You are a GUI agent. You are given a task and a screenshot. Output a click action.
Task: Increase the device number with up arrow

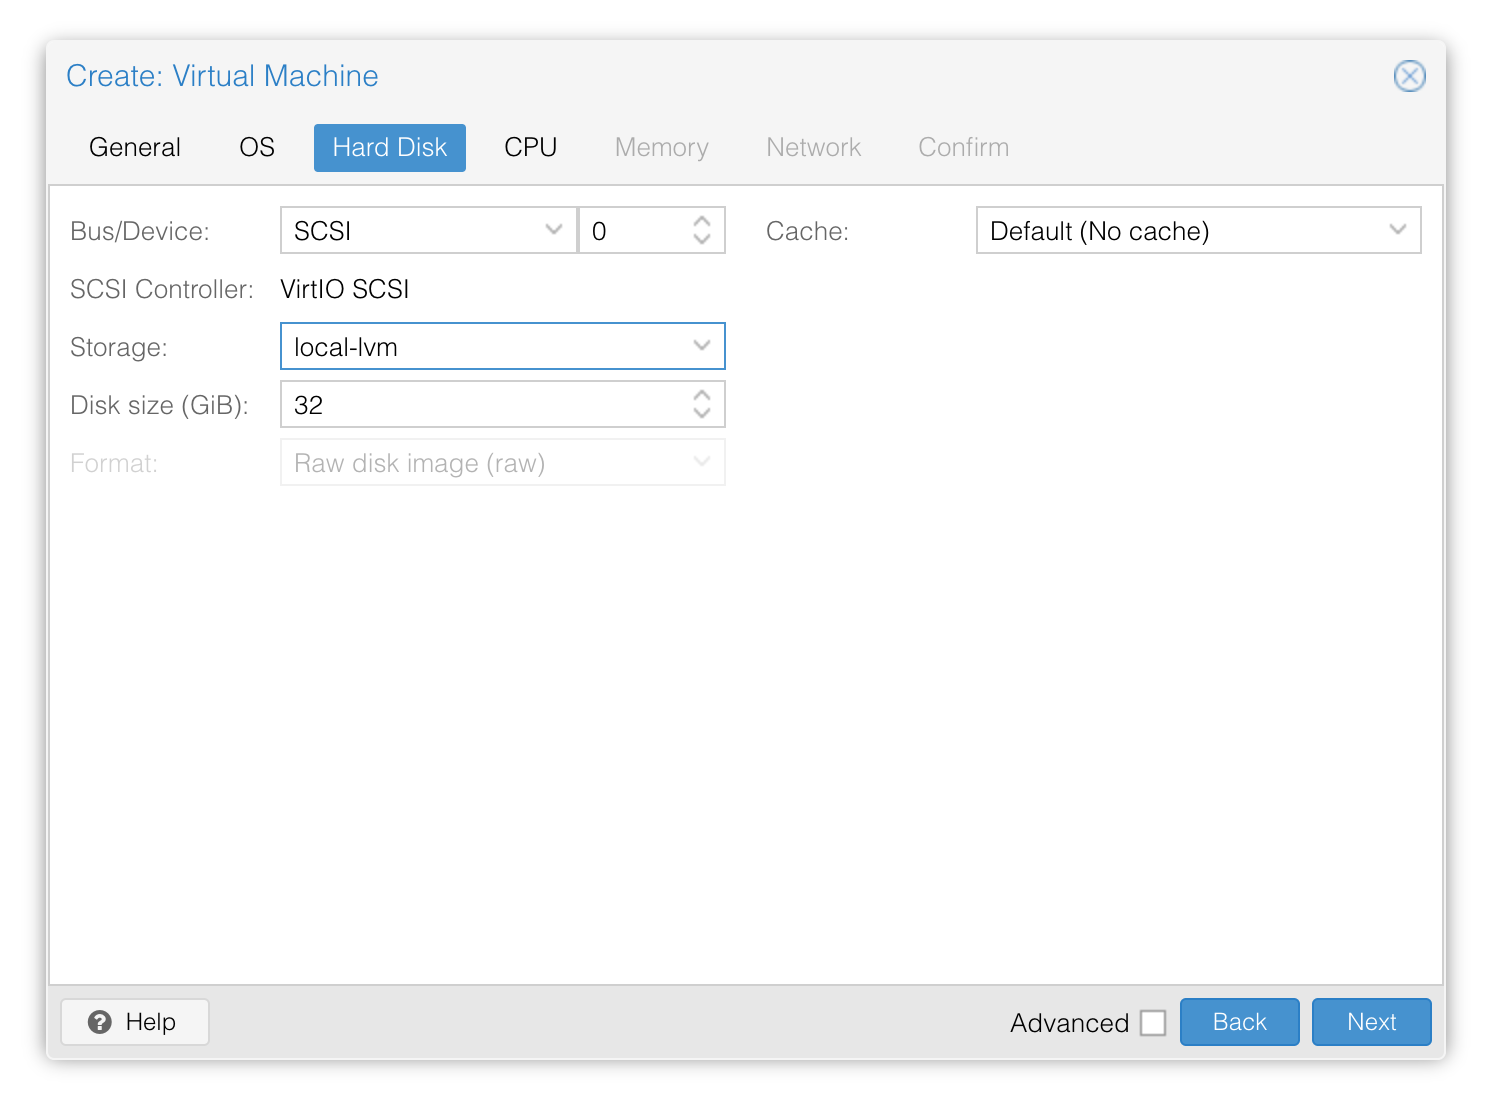coord(702,221)
